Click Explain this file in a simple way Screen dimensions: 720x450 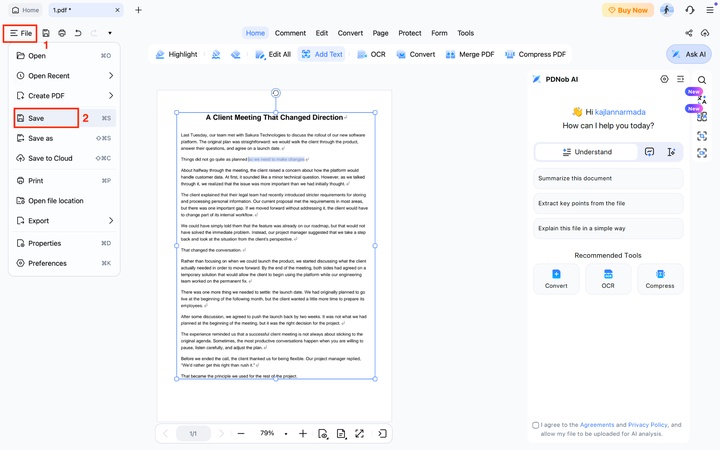point(608,228)
